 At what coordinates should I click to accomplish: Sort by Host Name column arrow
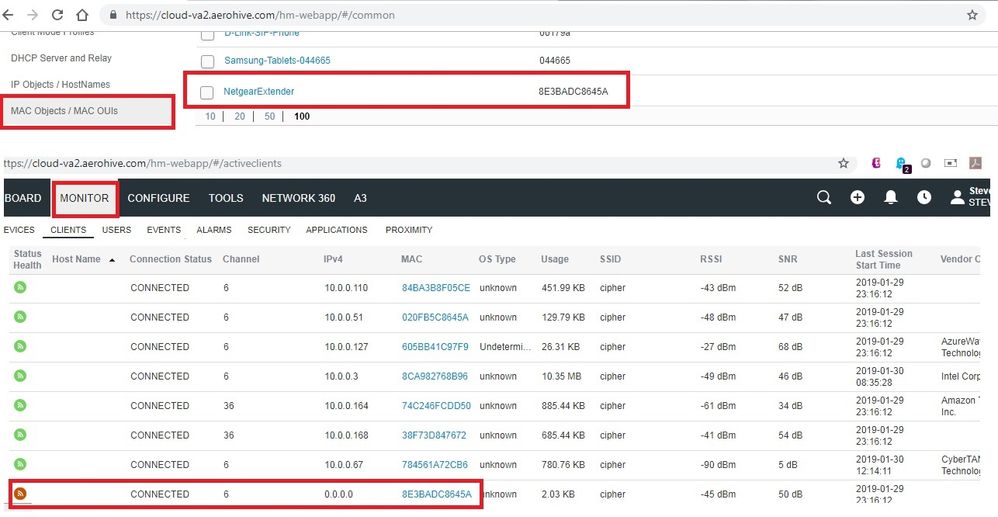coord(111,260)
